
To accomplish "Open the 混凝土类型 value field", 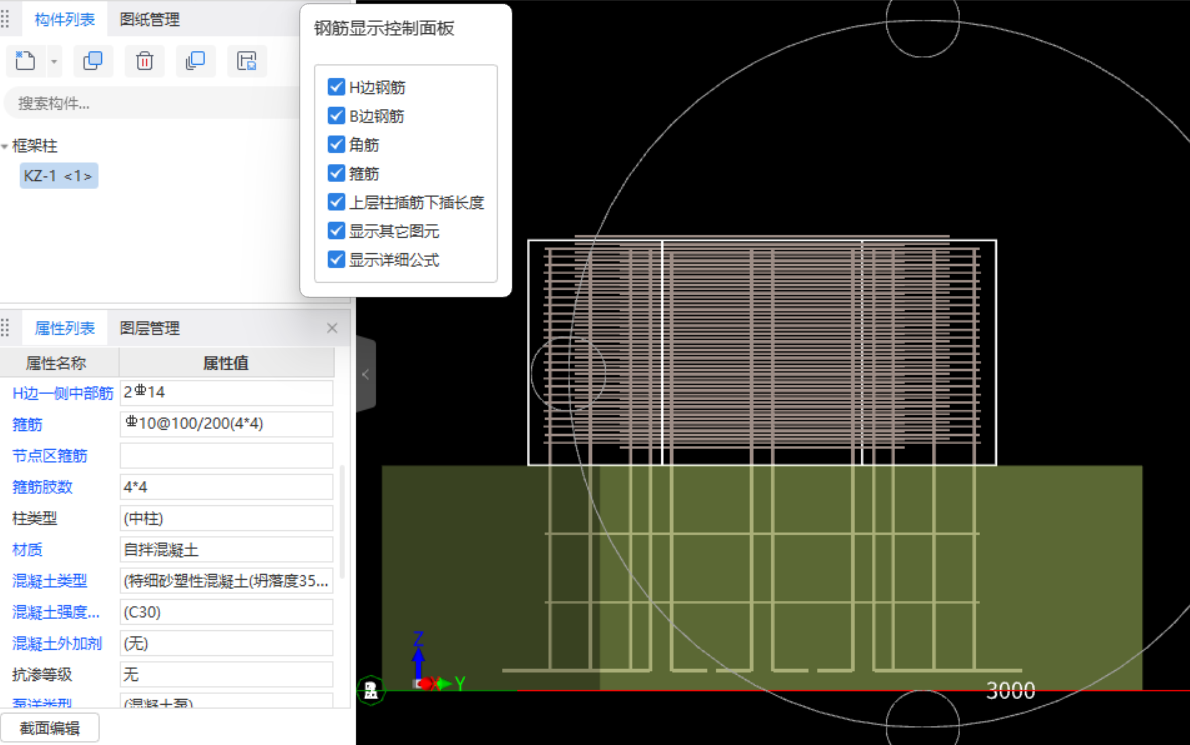I will (226, 580).
